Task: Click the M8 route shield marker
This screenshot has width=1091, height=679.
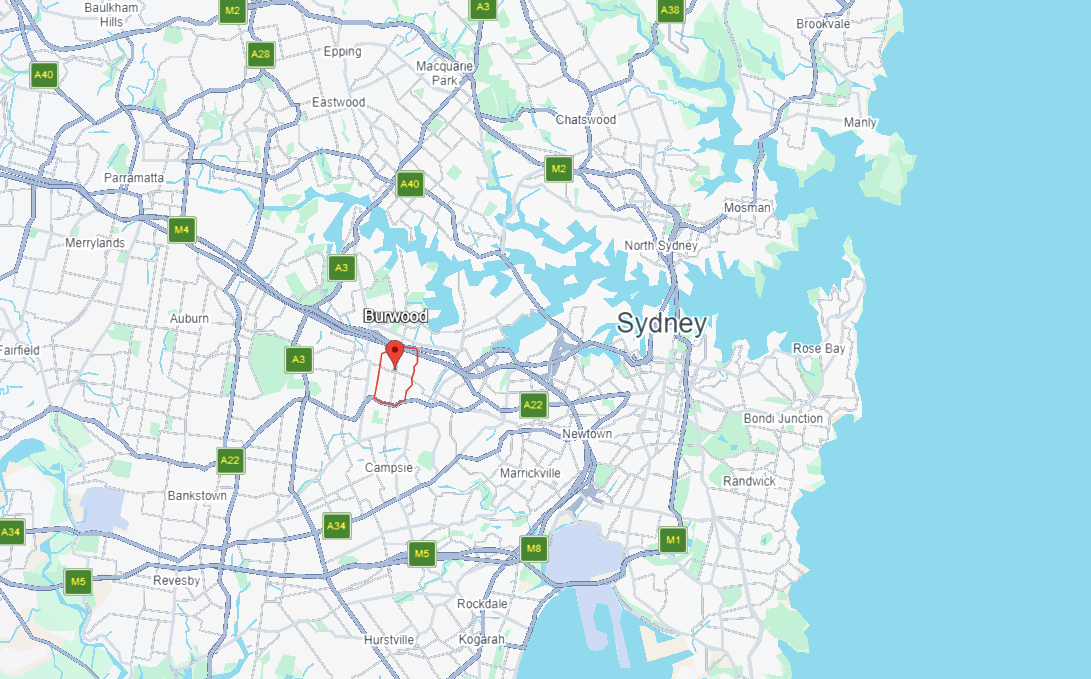Action: pyautogui.click(x=534, y=548)
